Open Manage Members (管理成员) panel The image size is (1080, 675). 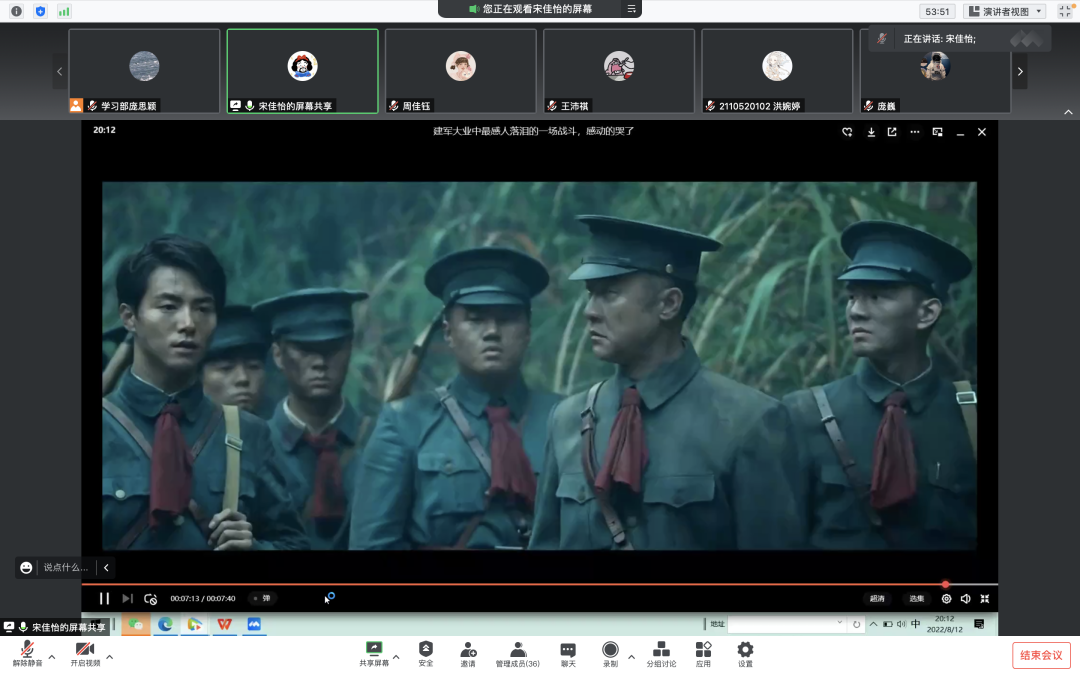[x=517, y=652]
